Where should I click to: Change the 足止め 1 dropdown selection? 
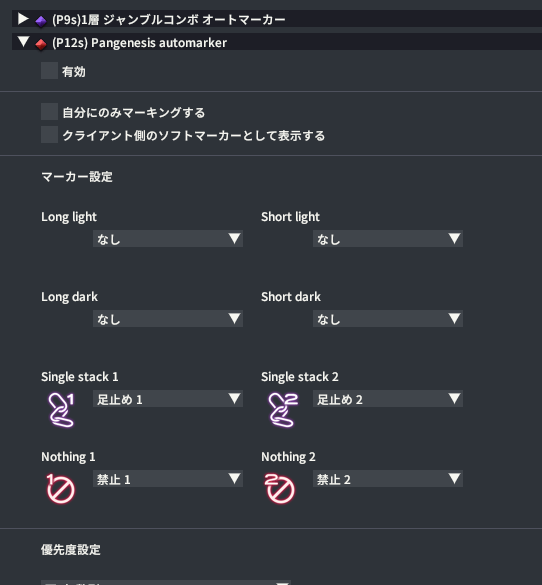pyautogui.click(x=168, y=399)
